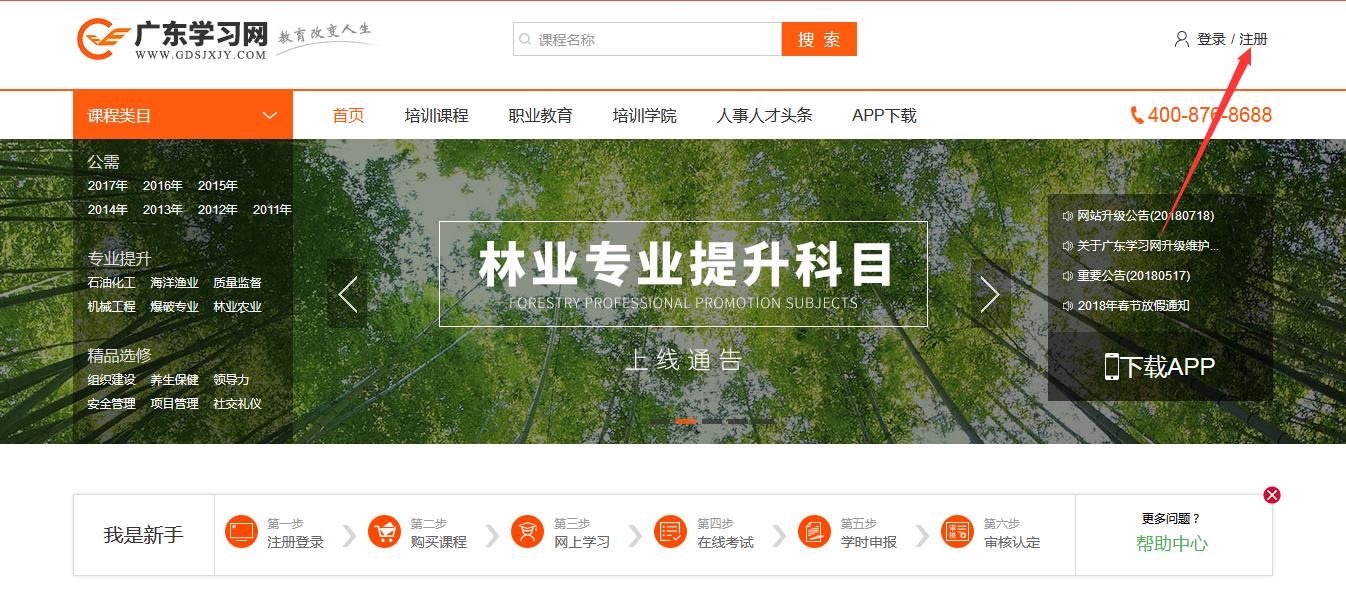Expand the 课程类目 category dropdown

pyautogui.click(x=269, y=116)
